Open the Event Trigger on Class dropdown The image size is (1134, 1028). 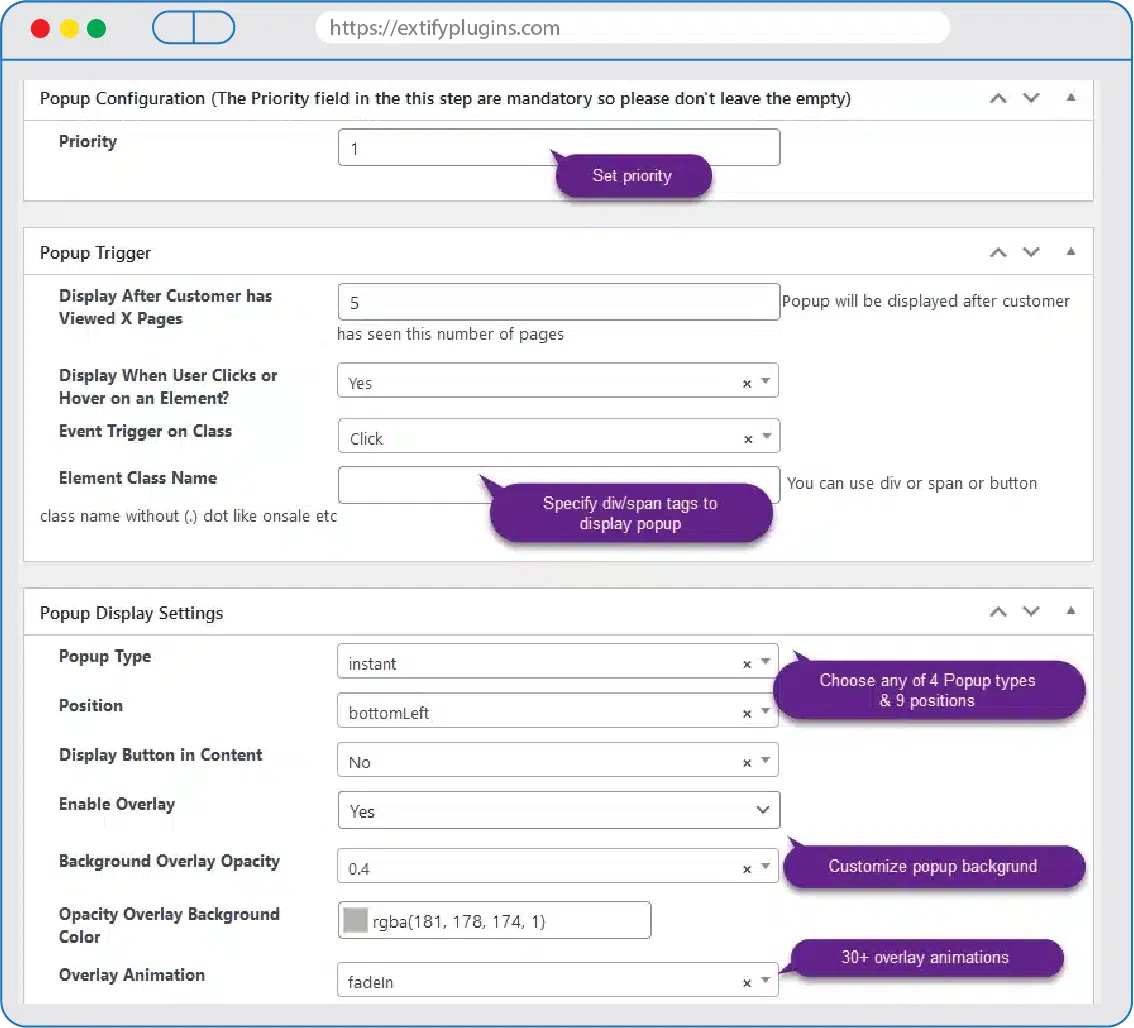tap(765, 437)
